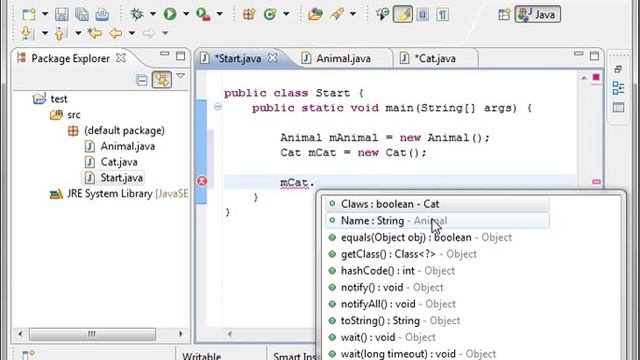Choose 'Claws : boolean - Cat' suggestion
Image resolution: width=640 pixels, height=360 pixels.
437,204
